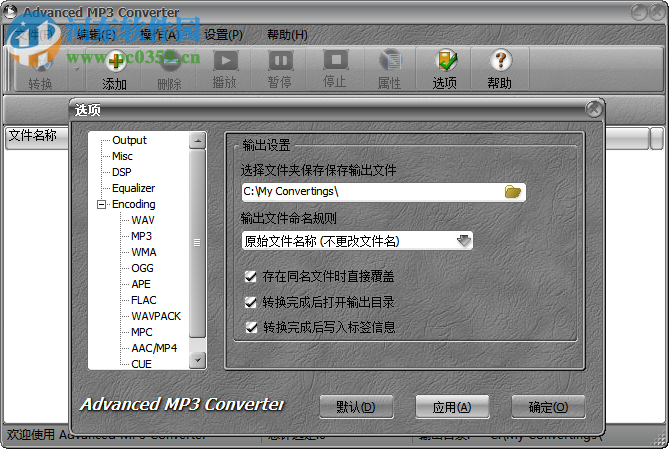Open the dropdown arrow beside Convert icon
The width and height of the screenshot is (669, 449).
coord(77,68)
